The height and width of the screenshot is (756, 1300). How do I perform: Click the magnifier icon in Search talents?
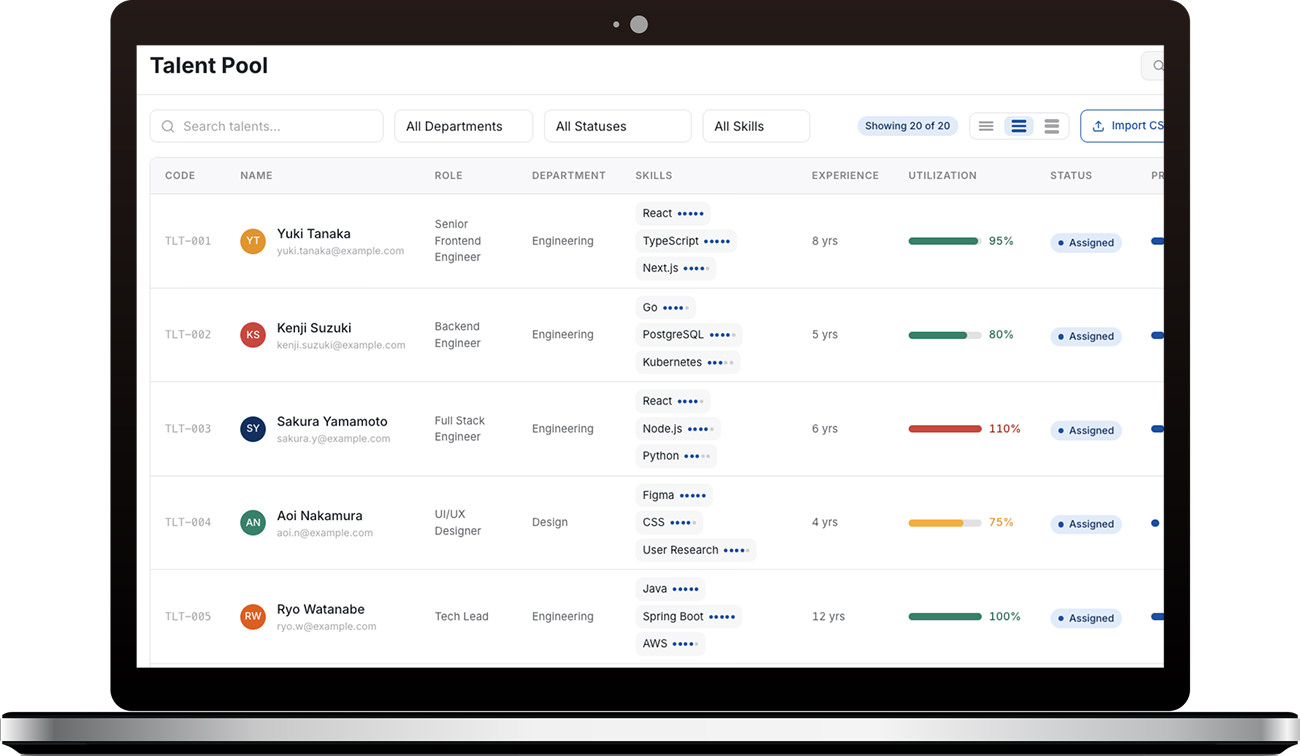pyautogui.click(x=168, y=126)
